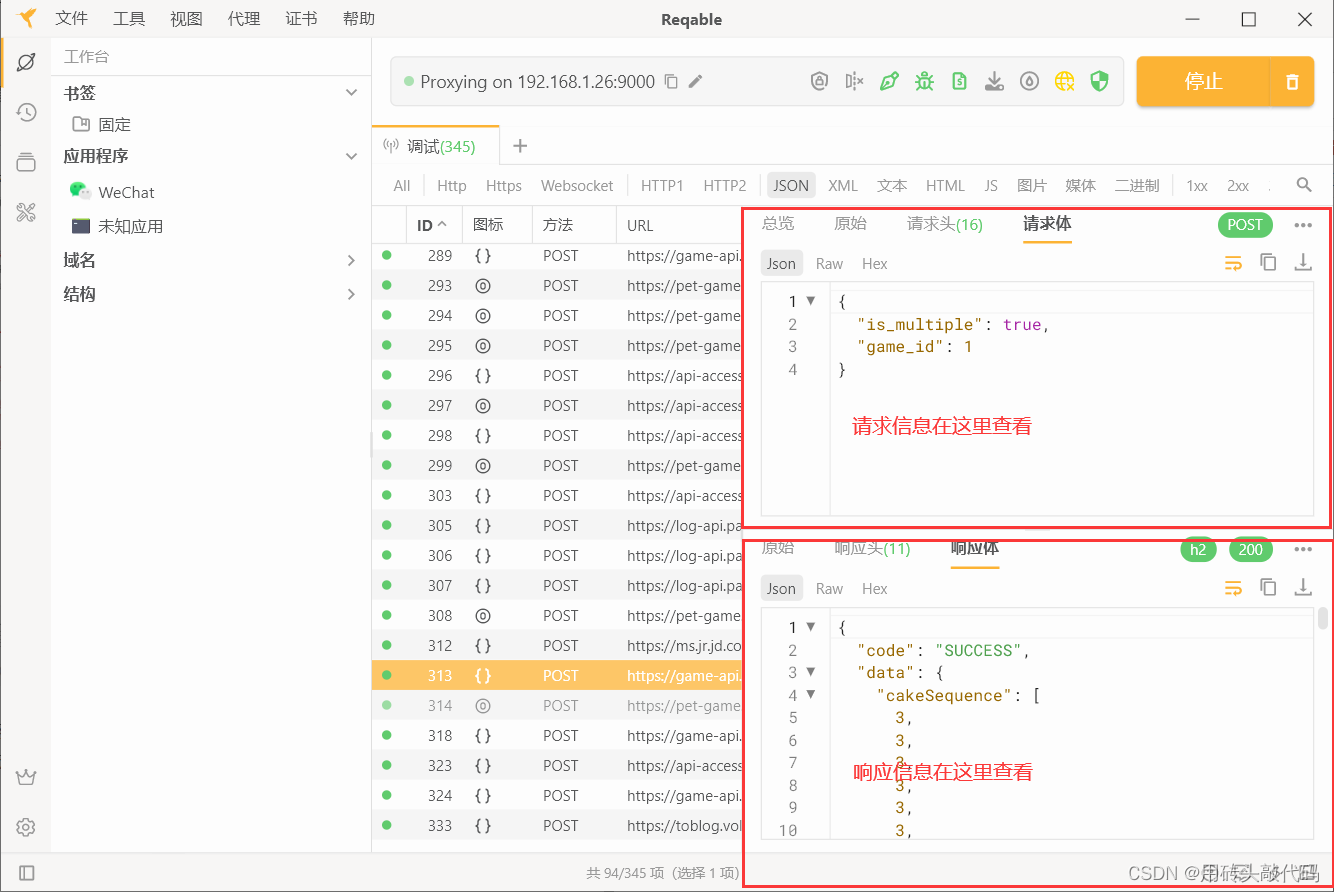Switch to the 请求头(16) tab
This screenshot has width=1334, height=892.
[x=945, y=224]
